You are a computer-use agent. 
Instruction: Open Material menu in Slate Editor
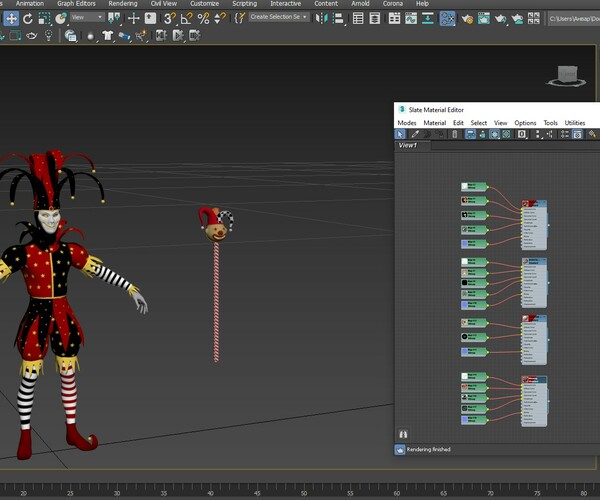pyautogui.click(x=434, y=122)
